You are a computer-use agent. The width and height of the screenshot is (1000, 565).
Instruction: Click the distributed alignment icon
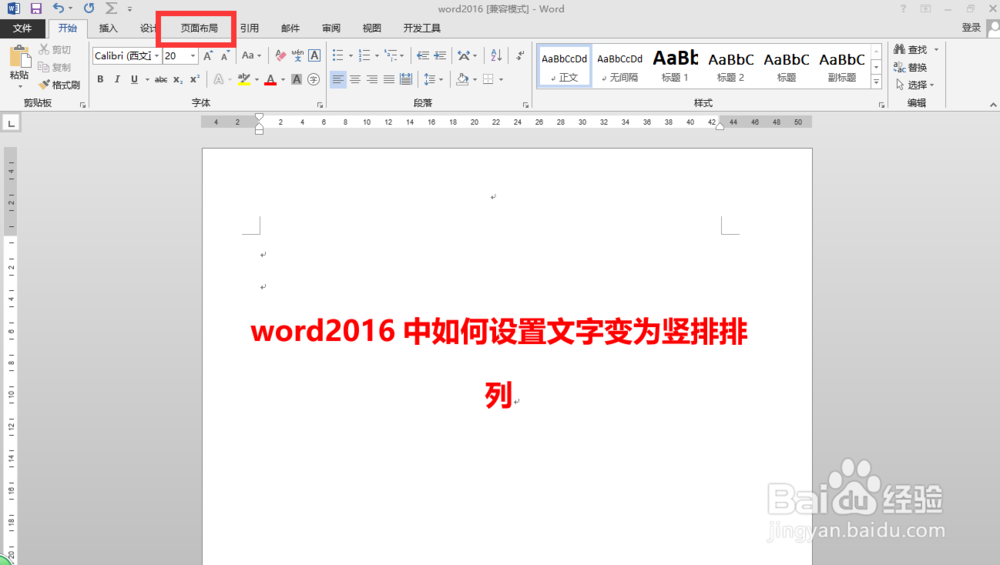(x=406, y=80)
